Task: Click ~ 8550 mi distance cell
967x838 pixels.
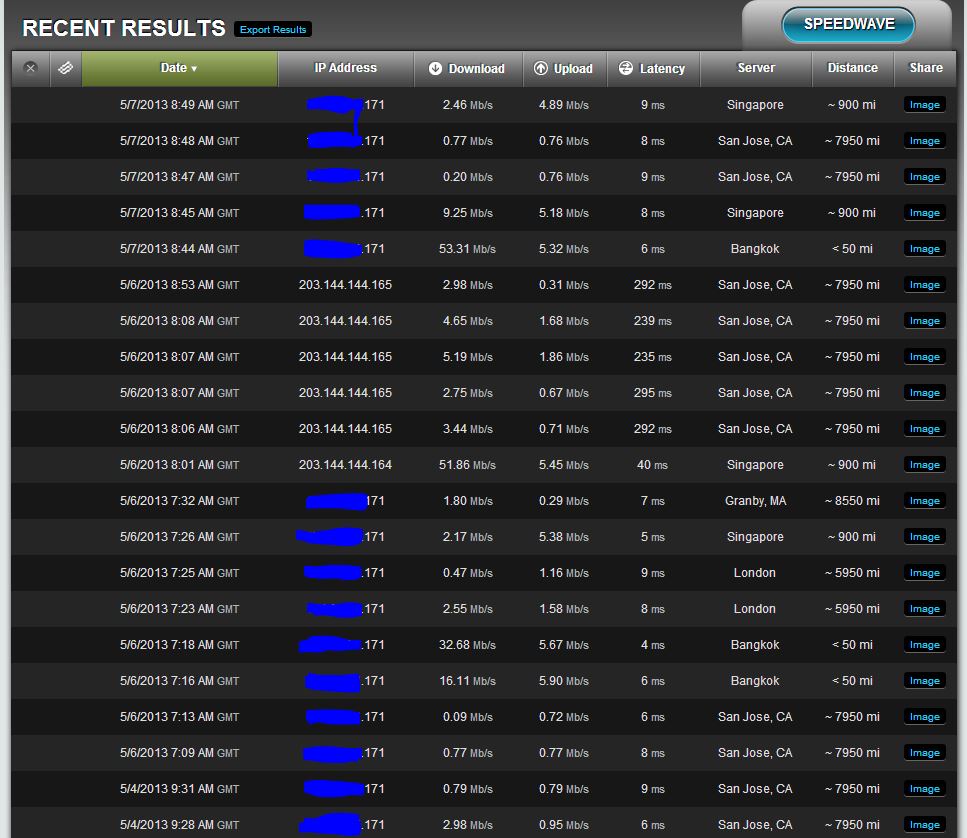Action: click(x=852, y=501)
